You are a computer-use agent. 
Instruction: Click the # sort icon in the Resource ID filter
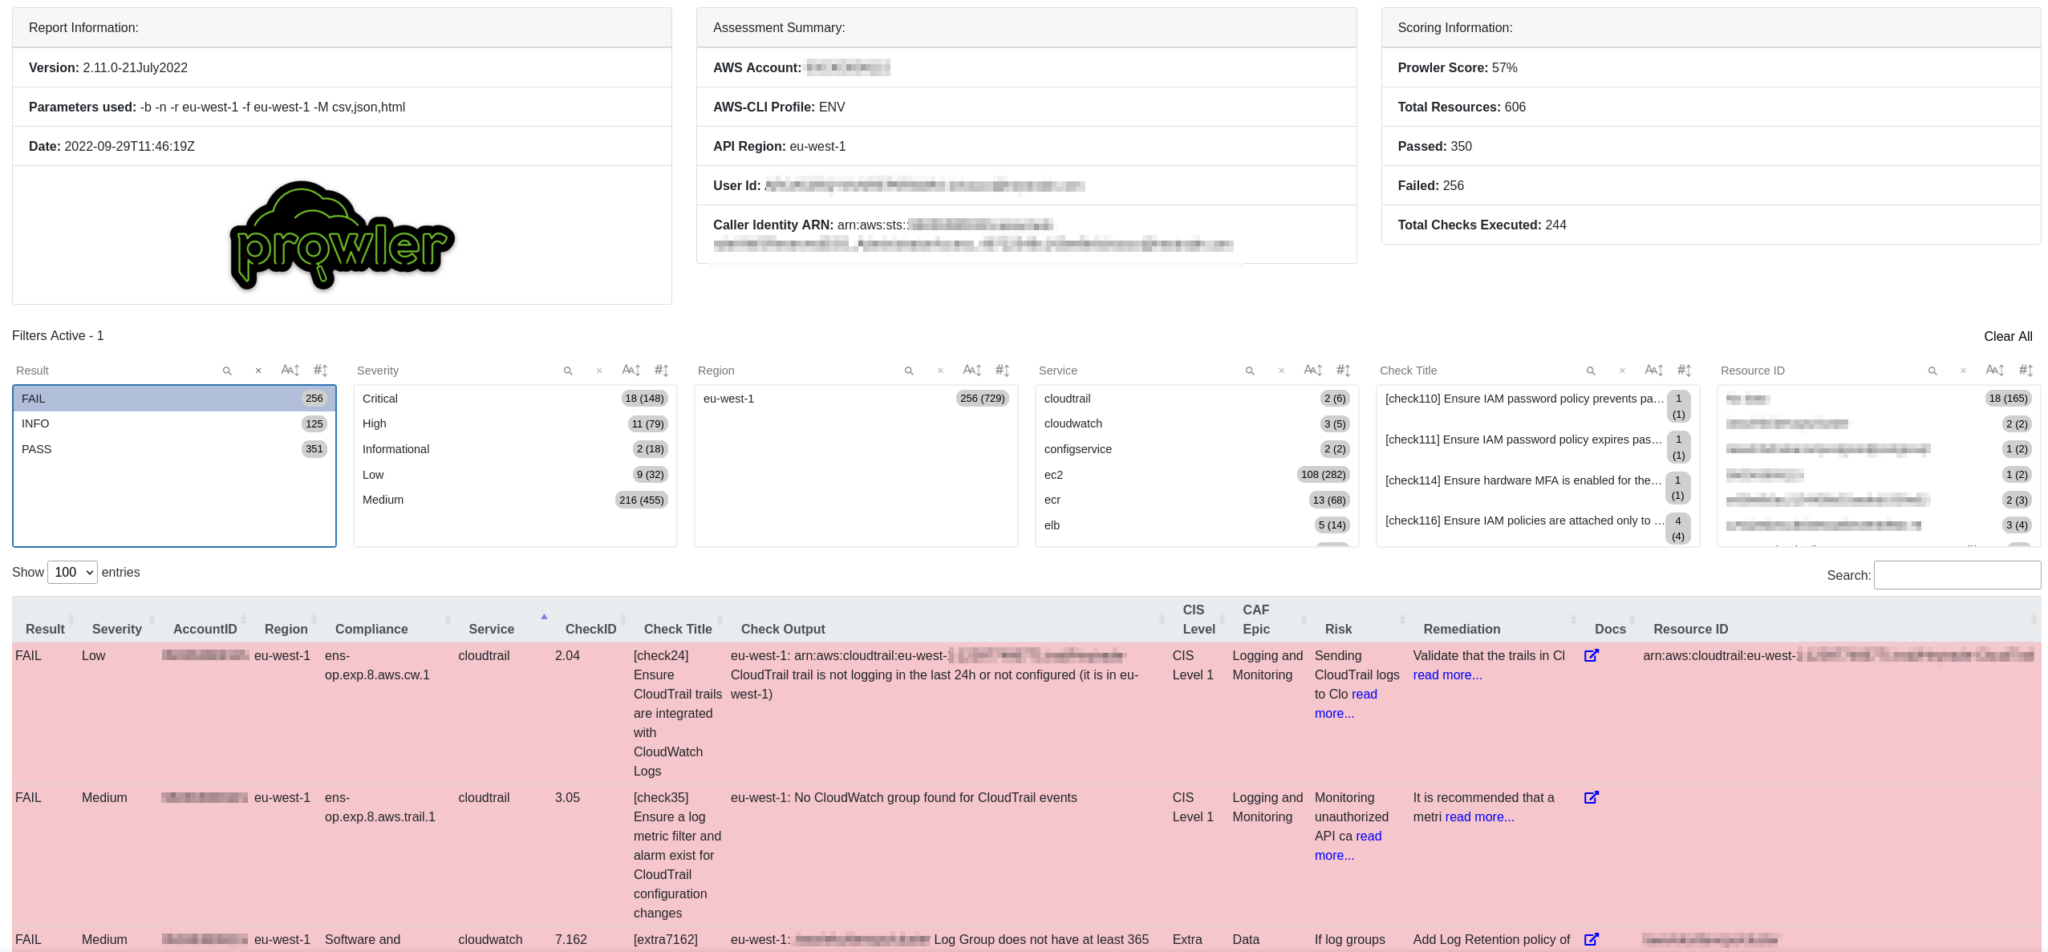2025,370
